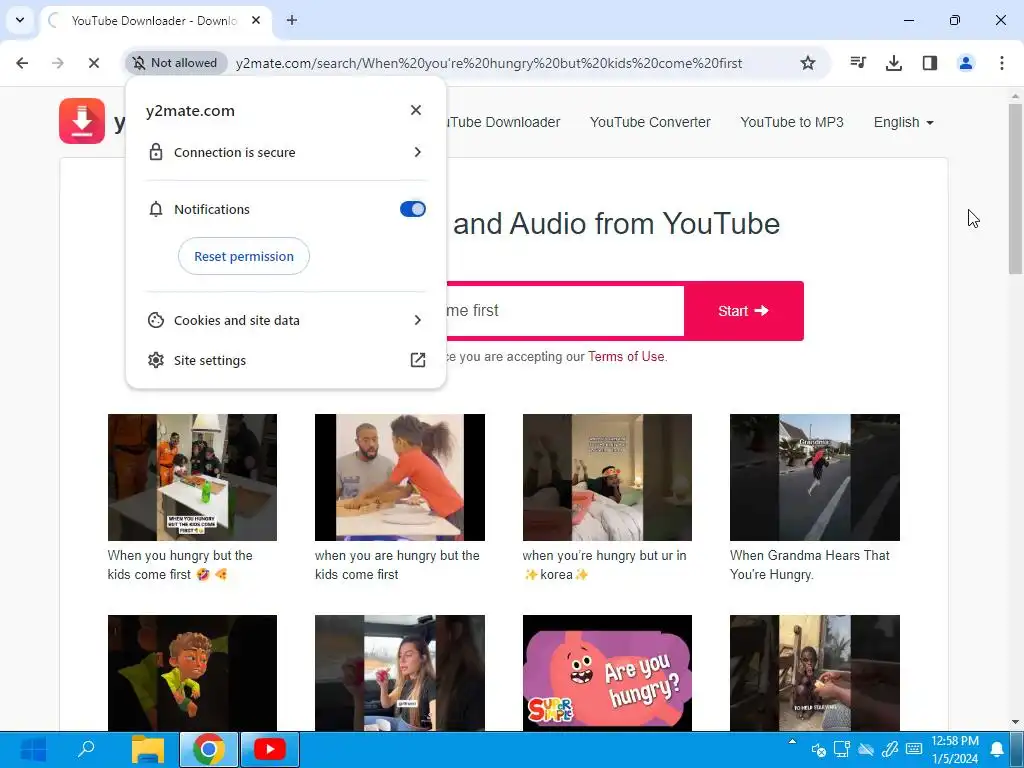Close the YouTube Downloader tab
The width and height of the screenshot is (1024, 768).
click(x=256, y=20)
